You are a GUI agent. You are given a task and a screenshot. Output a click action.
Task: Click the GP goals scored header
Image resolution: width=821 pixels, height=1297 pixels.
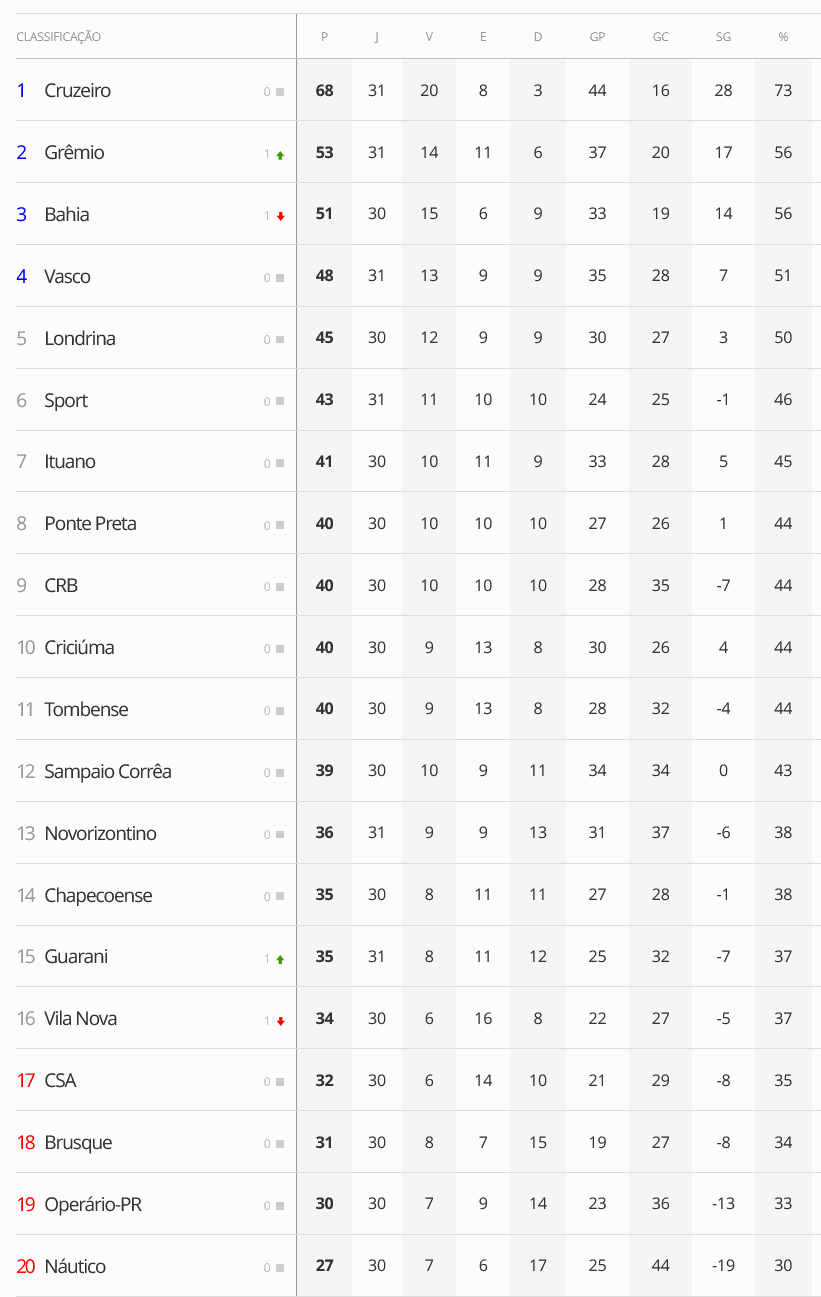(x=597, y=37)
